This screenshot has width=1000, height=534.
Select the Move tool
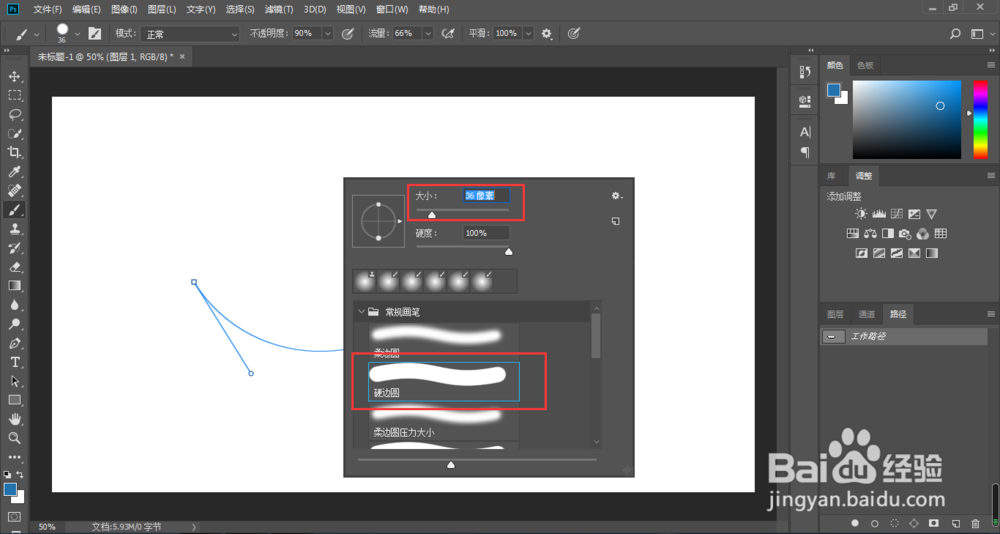coord(15,77)
